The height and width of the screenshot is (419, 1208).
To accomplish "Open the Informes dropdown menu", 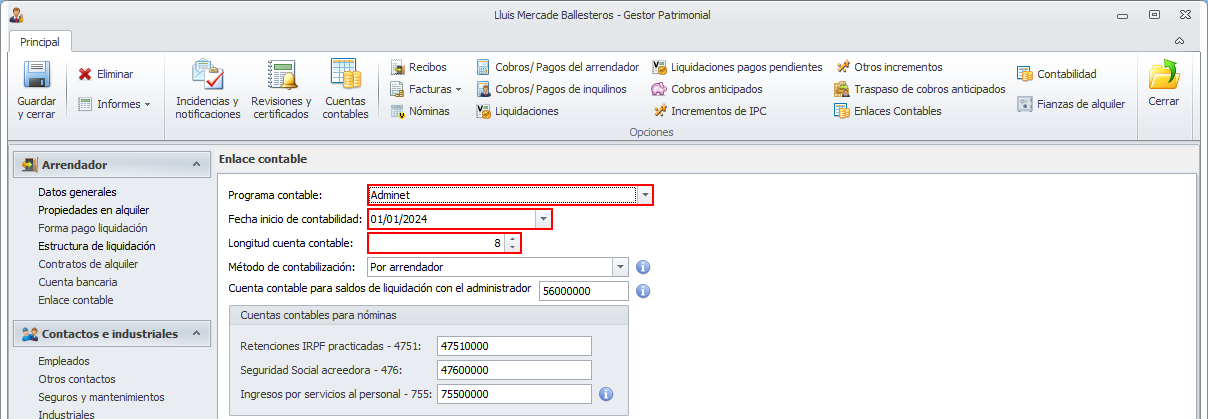I will (x=114, y=104).
